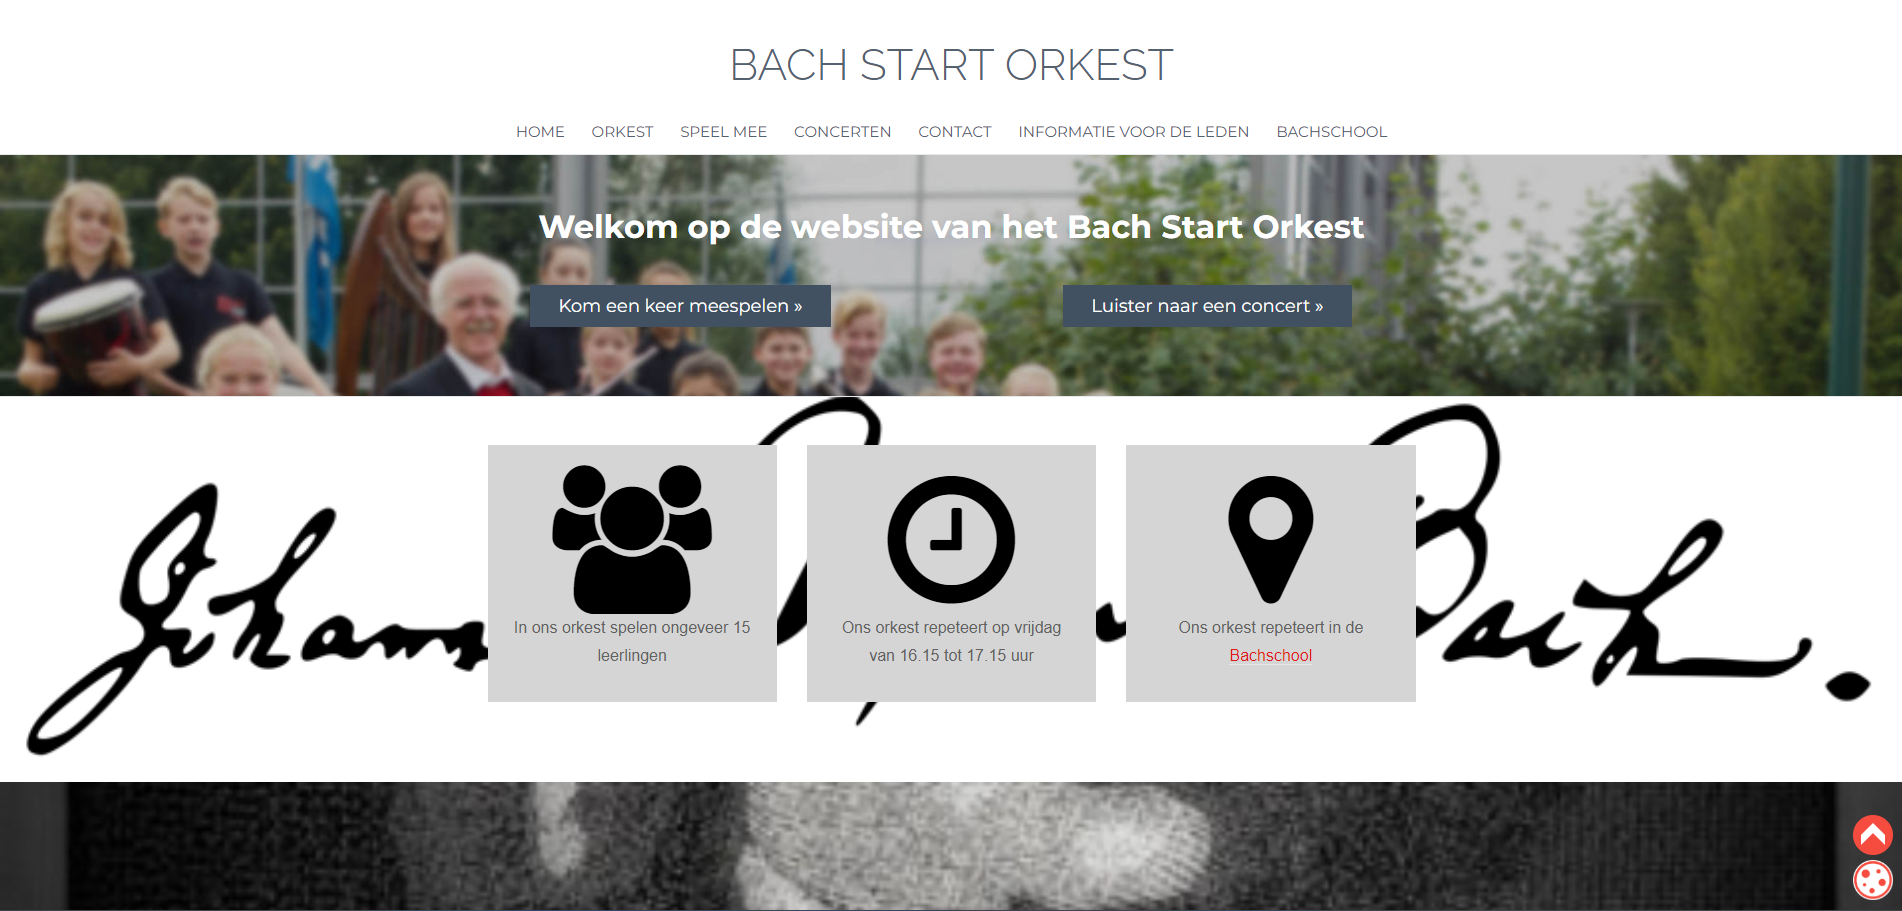
Task: Follow the red Bachschool link
Action: click(x=1270, y=656)
